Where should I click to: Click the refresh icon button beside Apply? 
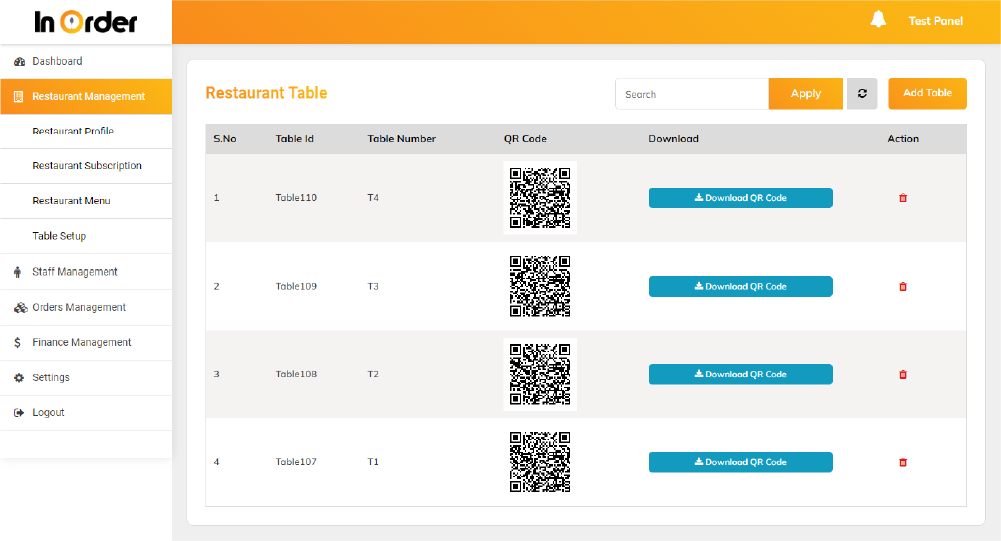click(862, 94)
